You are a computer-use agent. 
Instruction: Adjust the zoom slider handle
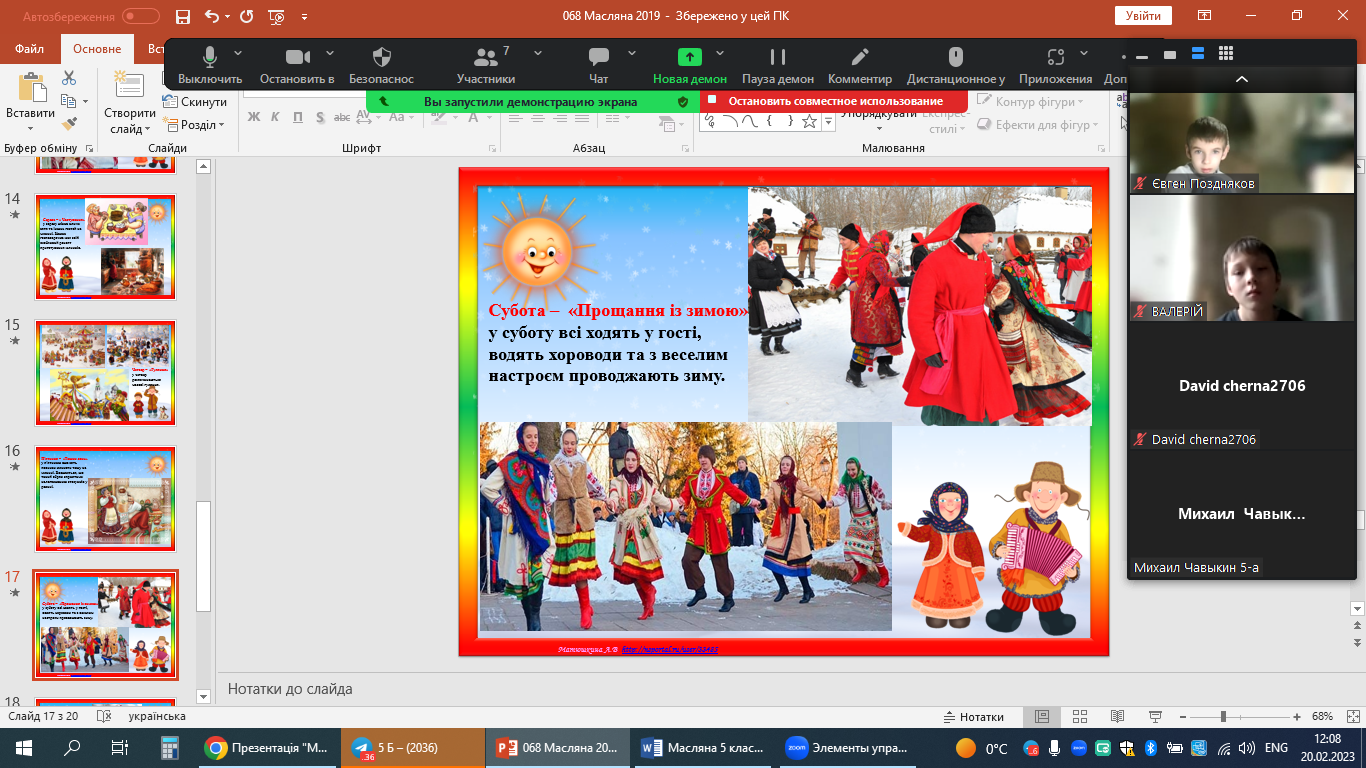coord(1223,717)
